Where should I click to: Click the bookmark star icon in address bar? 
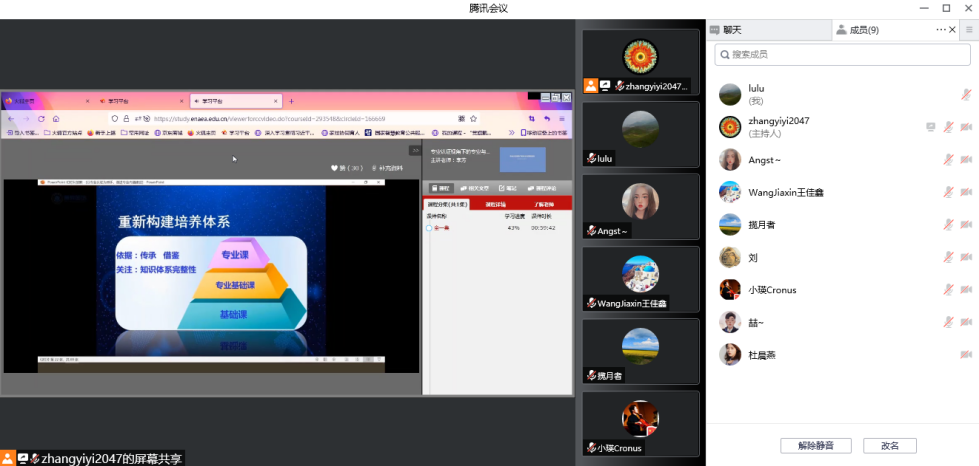(x=474, y=118)
